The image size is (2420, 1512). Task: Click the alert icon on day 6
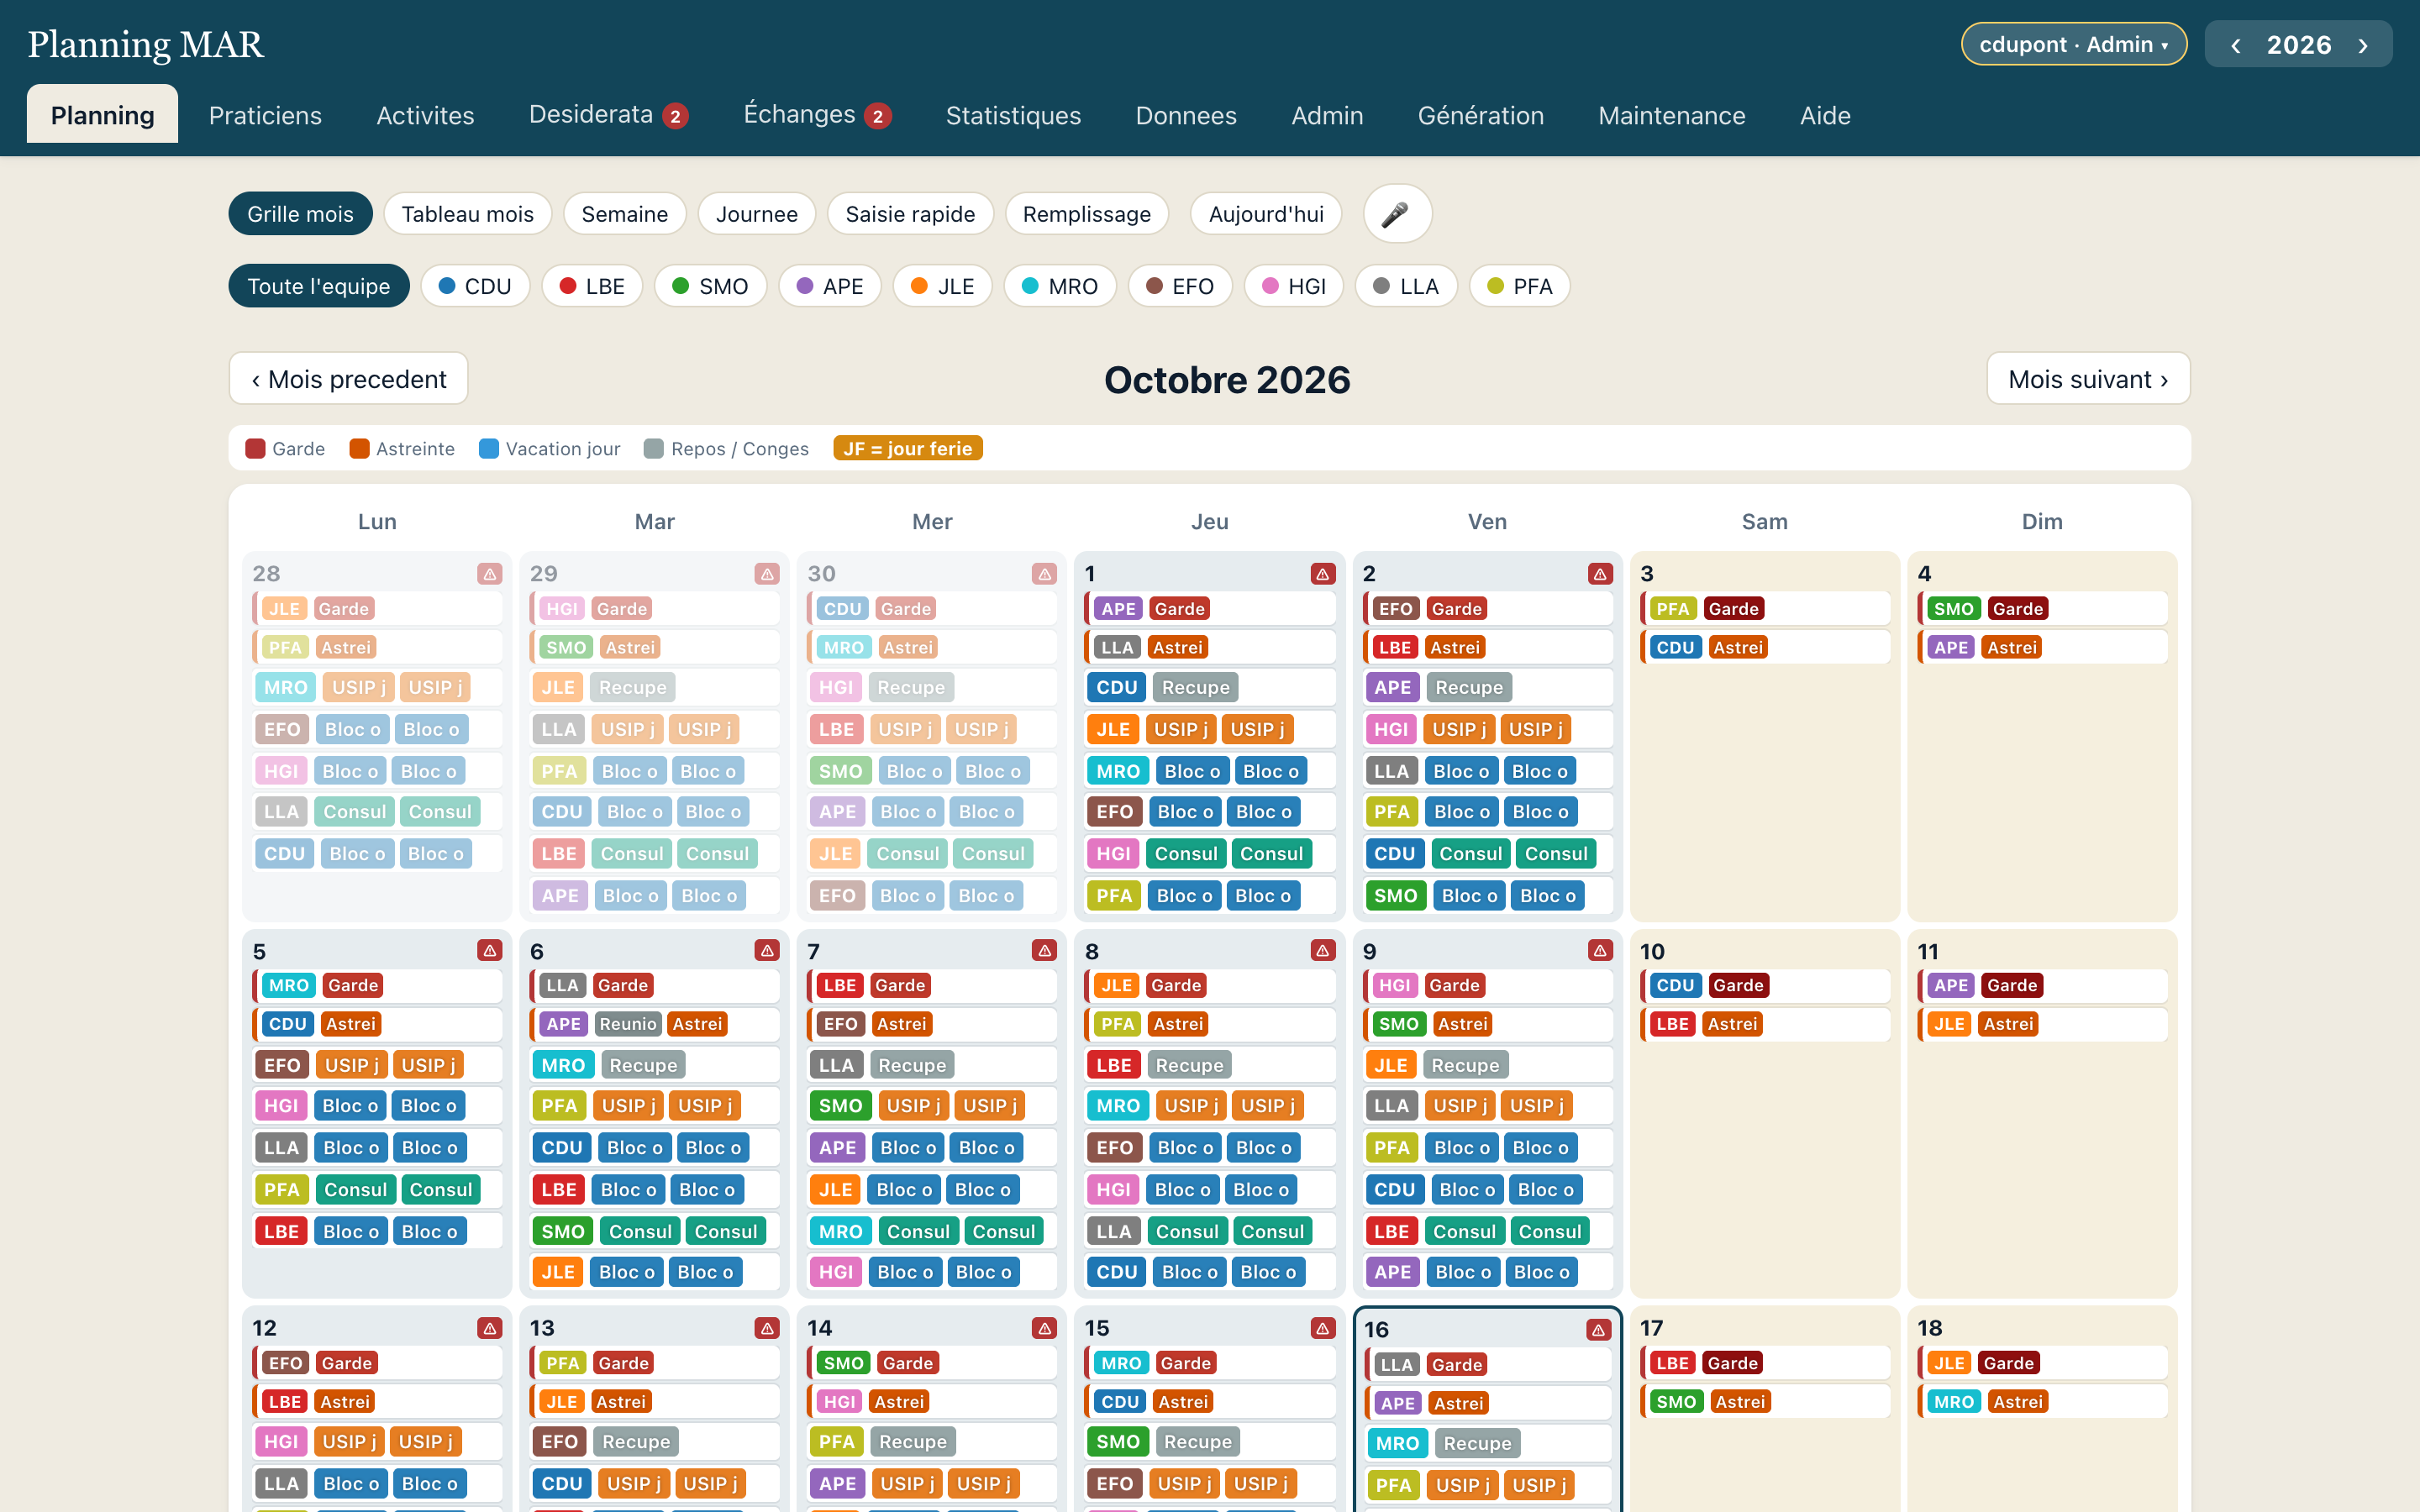[x=767, y=951]
